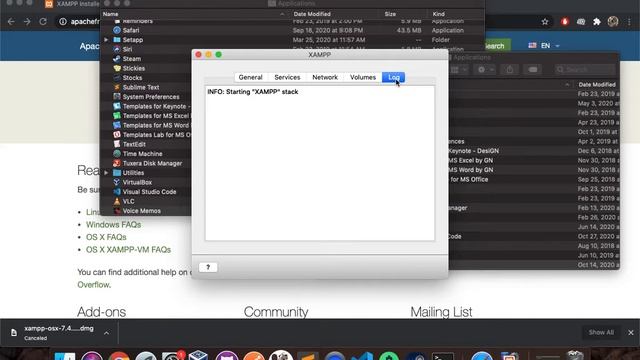
Task: Click browser back arrow button
Action: [11, 22]
